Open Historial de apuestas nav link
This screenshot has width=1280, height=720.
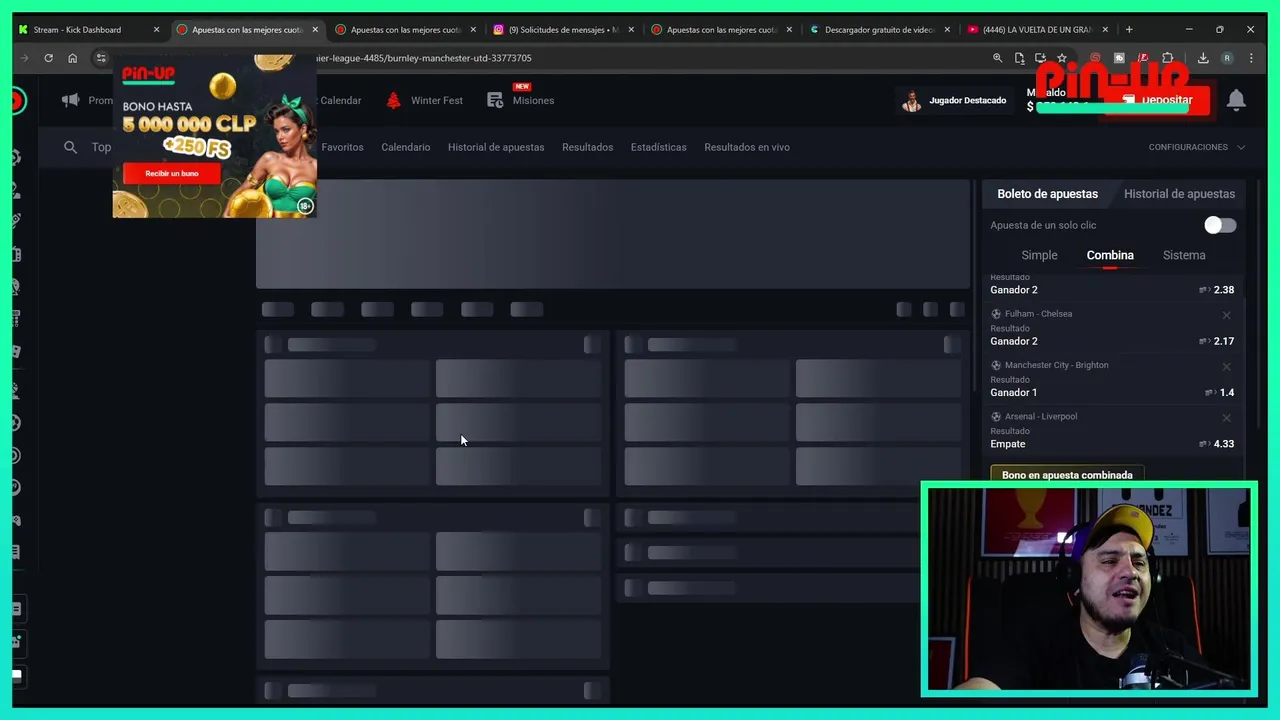(496, 147)
